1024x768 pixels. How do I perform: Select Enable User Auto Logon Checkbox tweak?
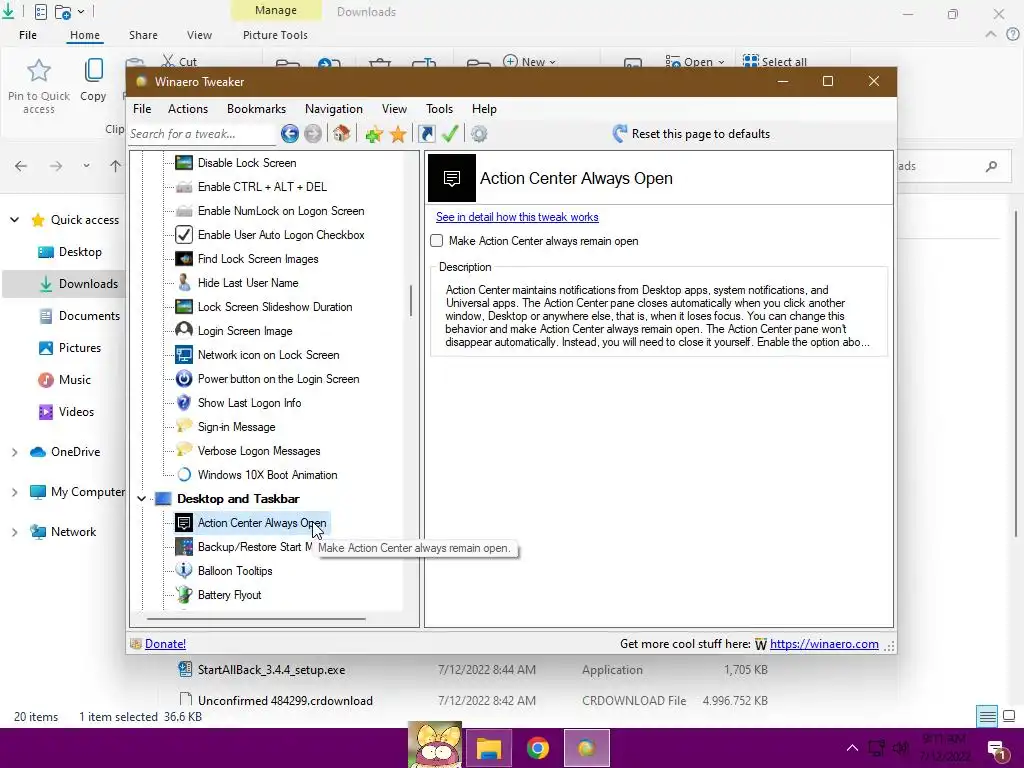click(x=281, y=235)
